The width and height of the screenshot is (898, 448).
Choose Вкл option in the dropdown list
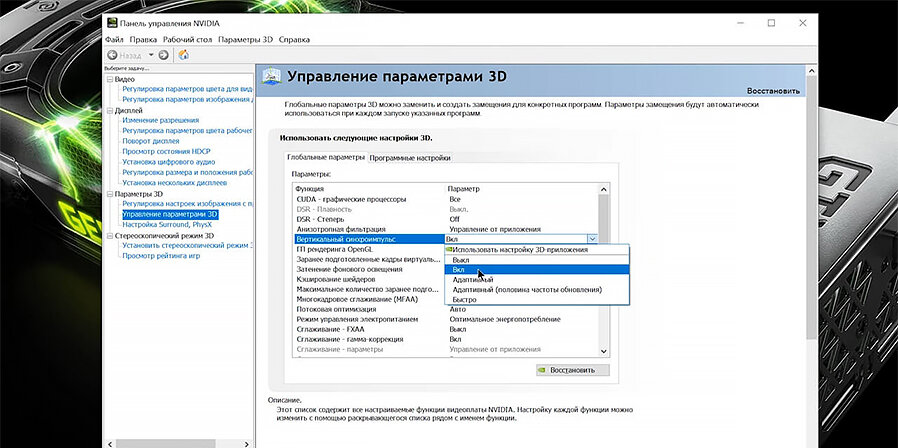point(537,269)
